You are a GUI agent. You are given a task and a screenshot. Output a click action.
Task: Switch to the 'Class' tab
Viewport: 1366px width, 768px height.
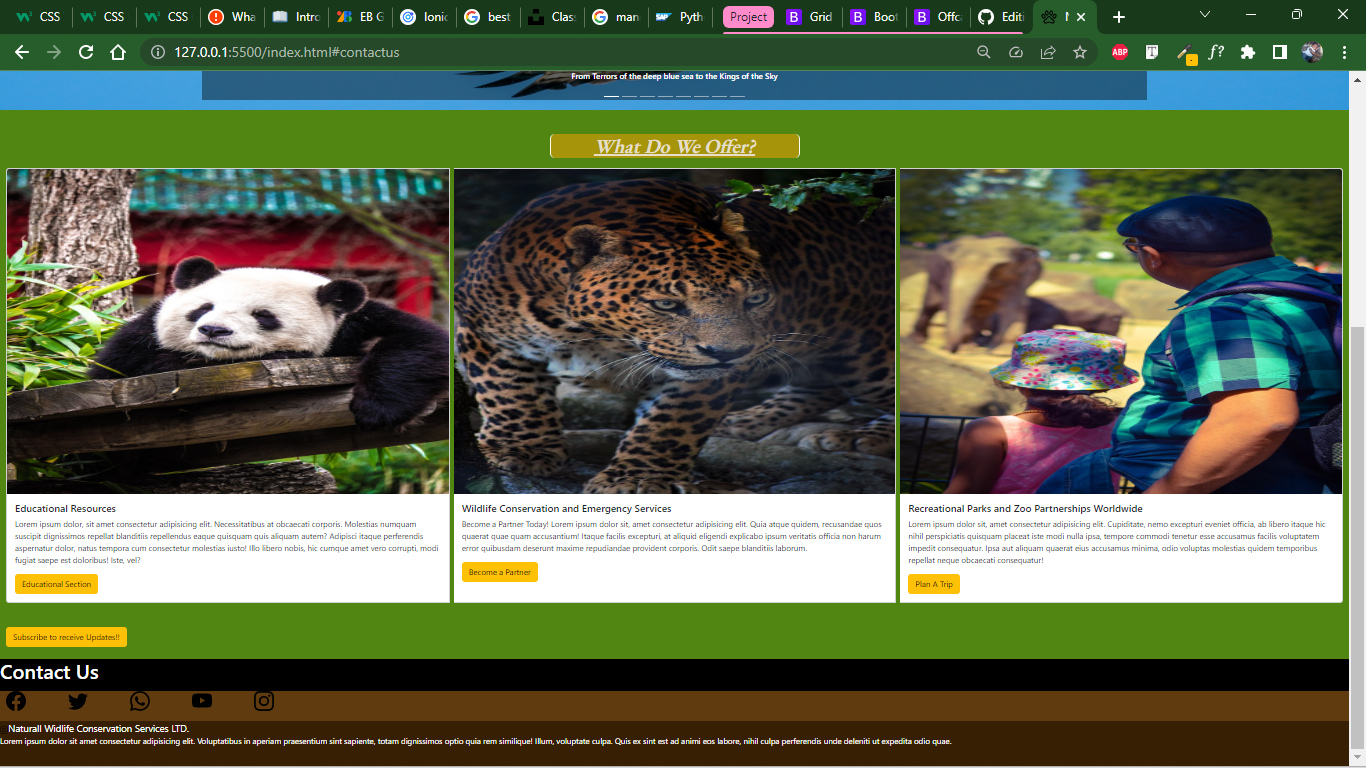point(551,17)
